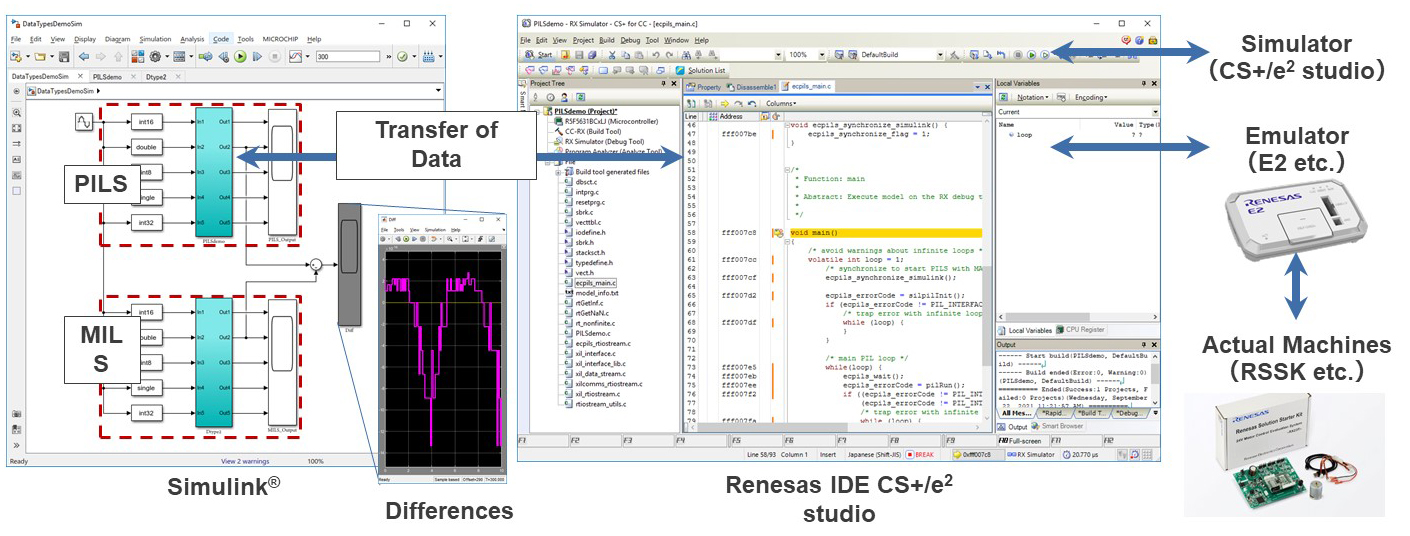Image resolution: width=1410 pixels, height=536 pixels.
Task: Click the int16 conversion block in PILS
Action: (148, 122)
